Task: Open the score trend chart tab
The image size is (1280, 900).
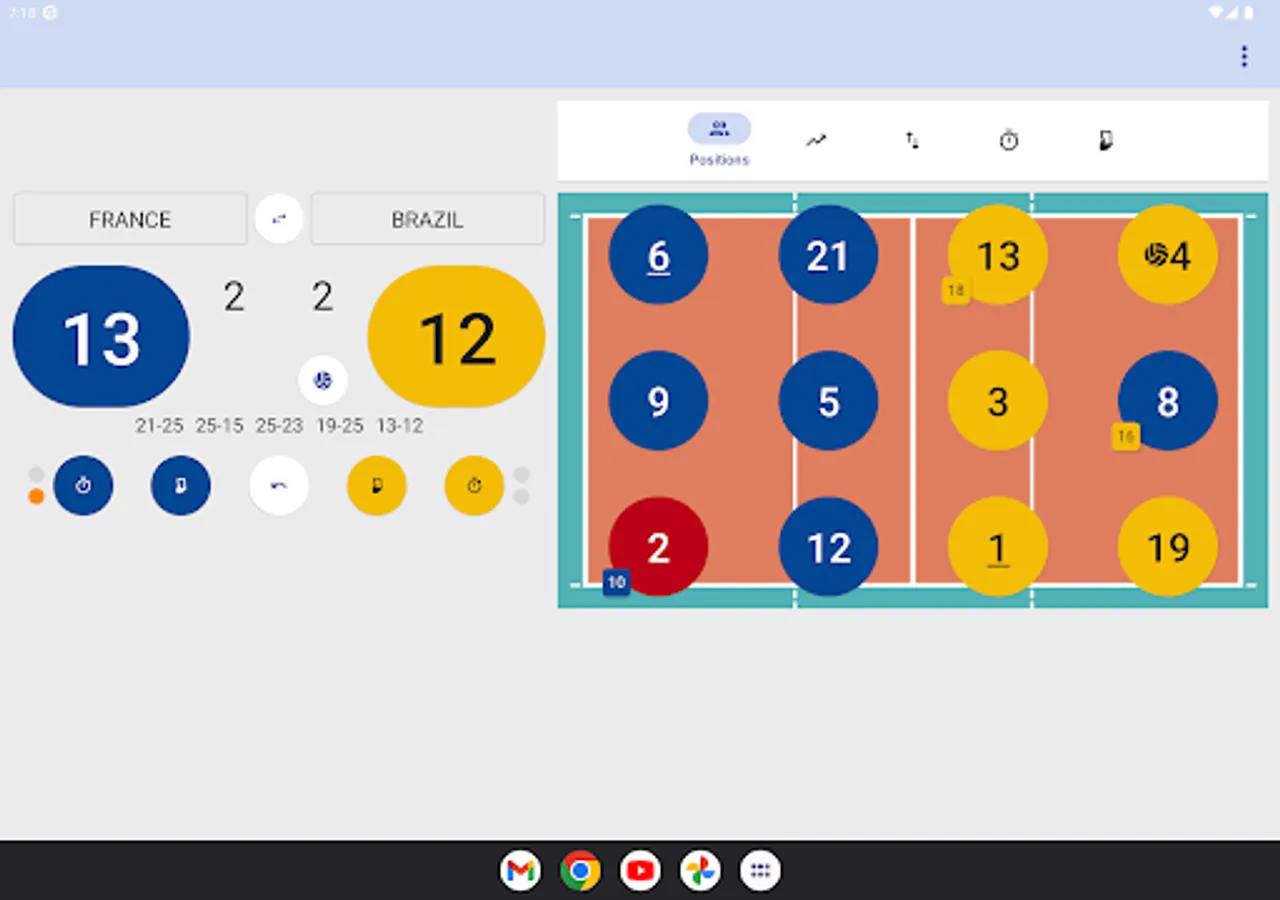Action: point(816,141)
